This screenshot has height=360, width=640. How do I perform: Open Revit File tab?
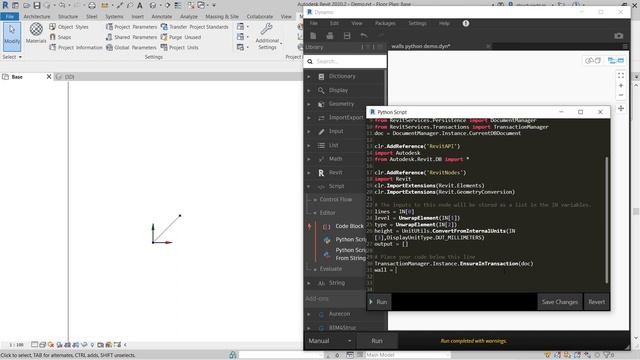point(10,16)
